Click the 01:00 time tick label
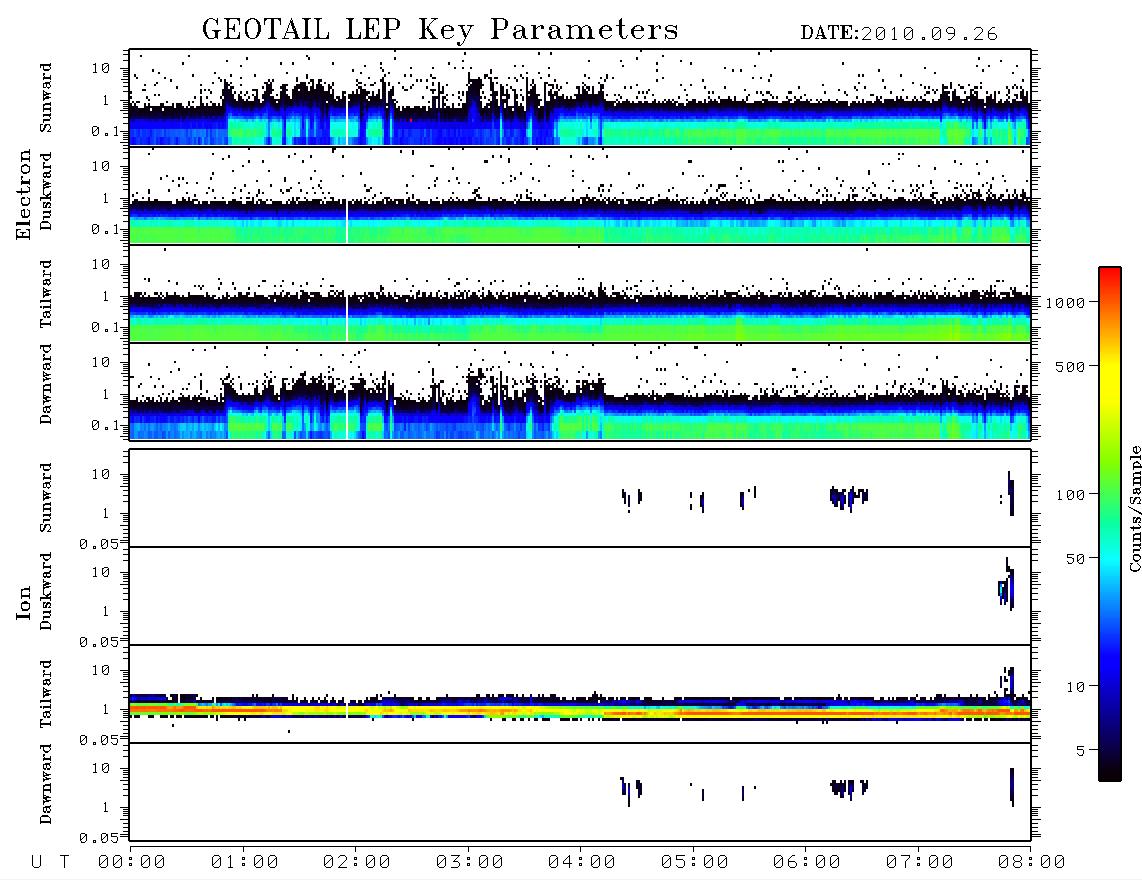 (245, 863)
